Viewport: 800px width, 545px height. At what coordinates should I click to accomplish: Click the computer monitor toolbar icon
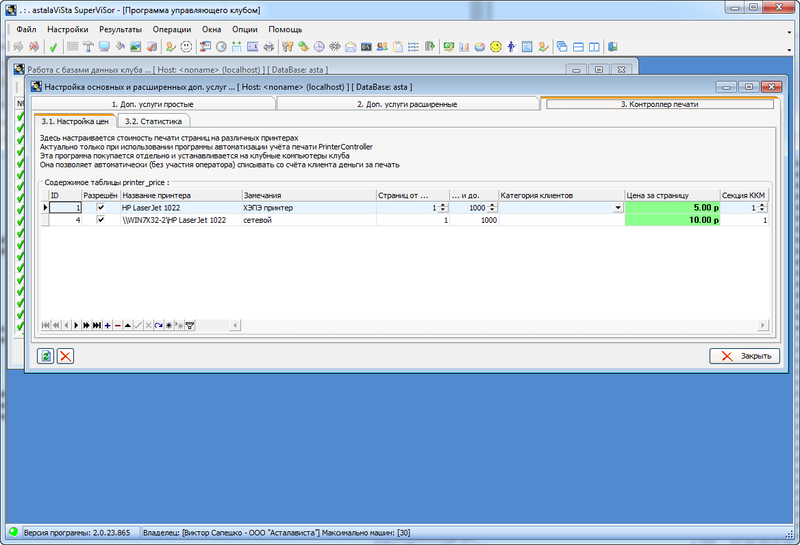104,47
